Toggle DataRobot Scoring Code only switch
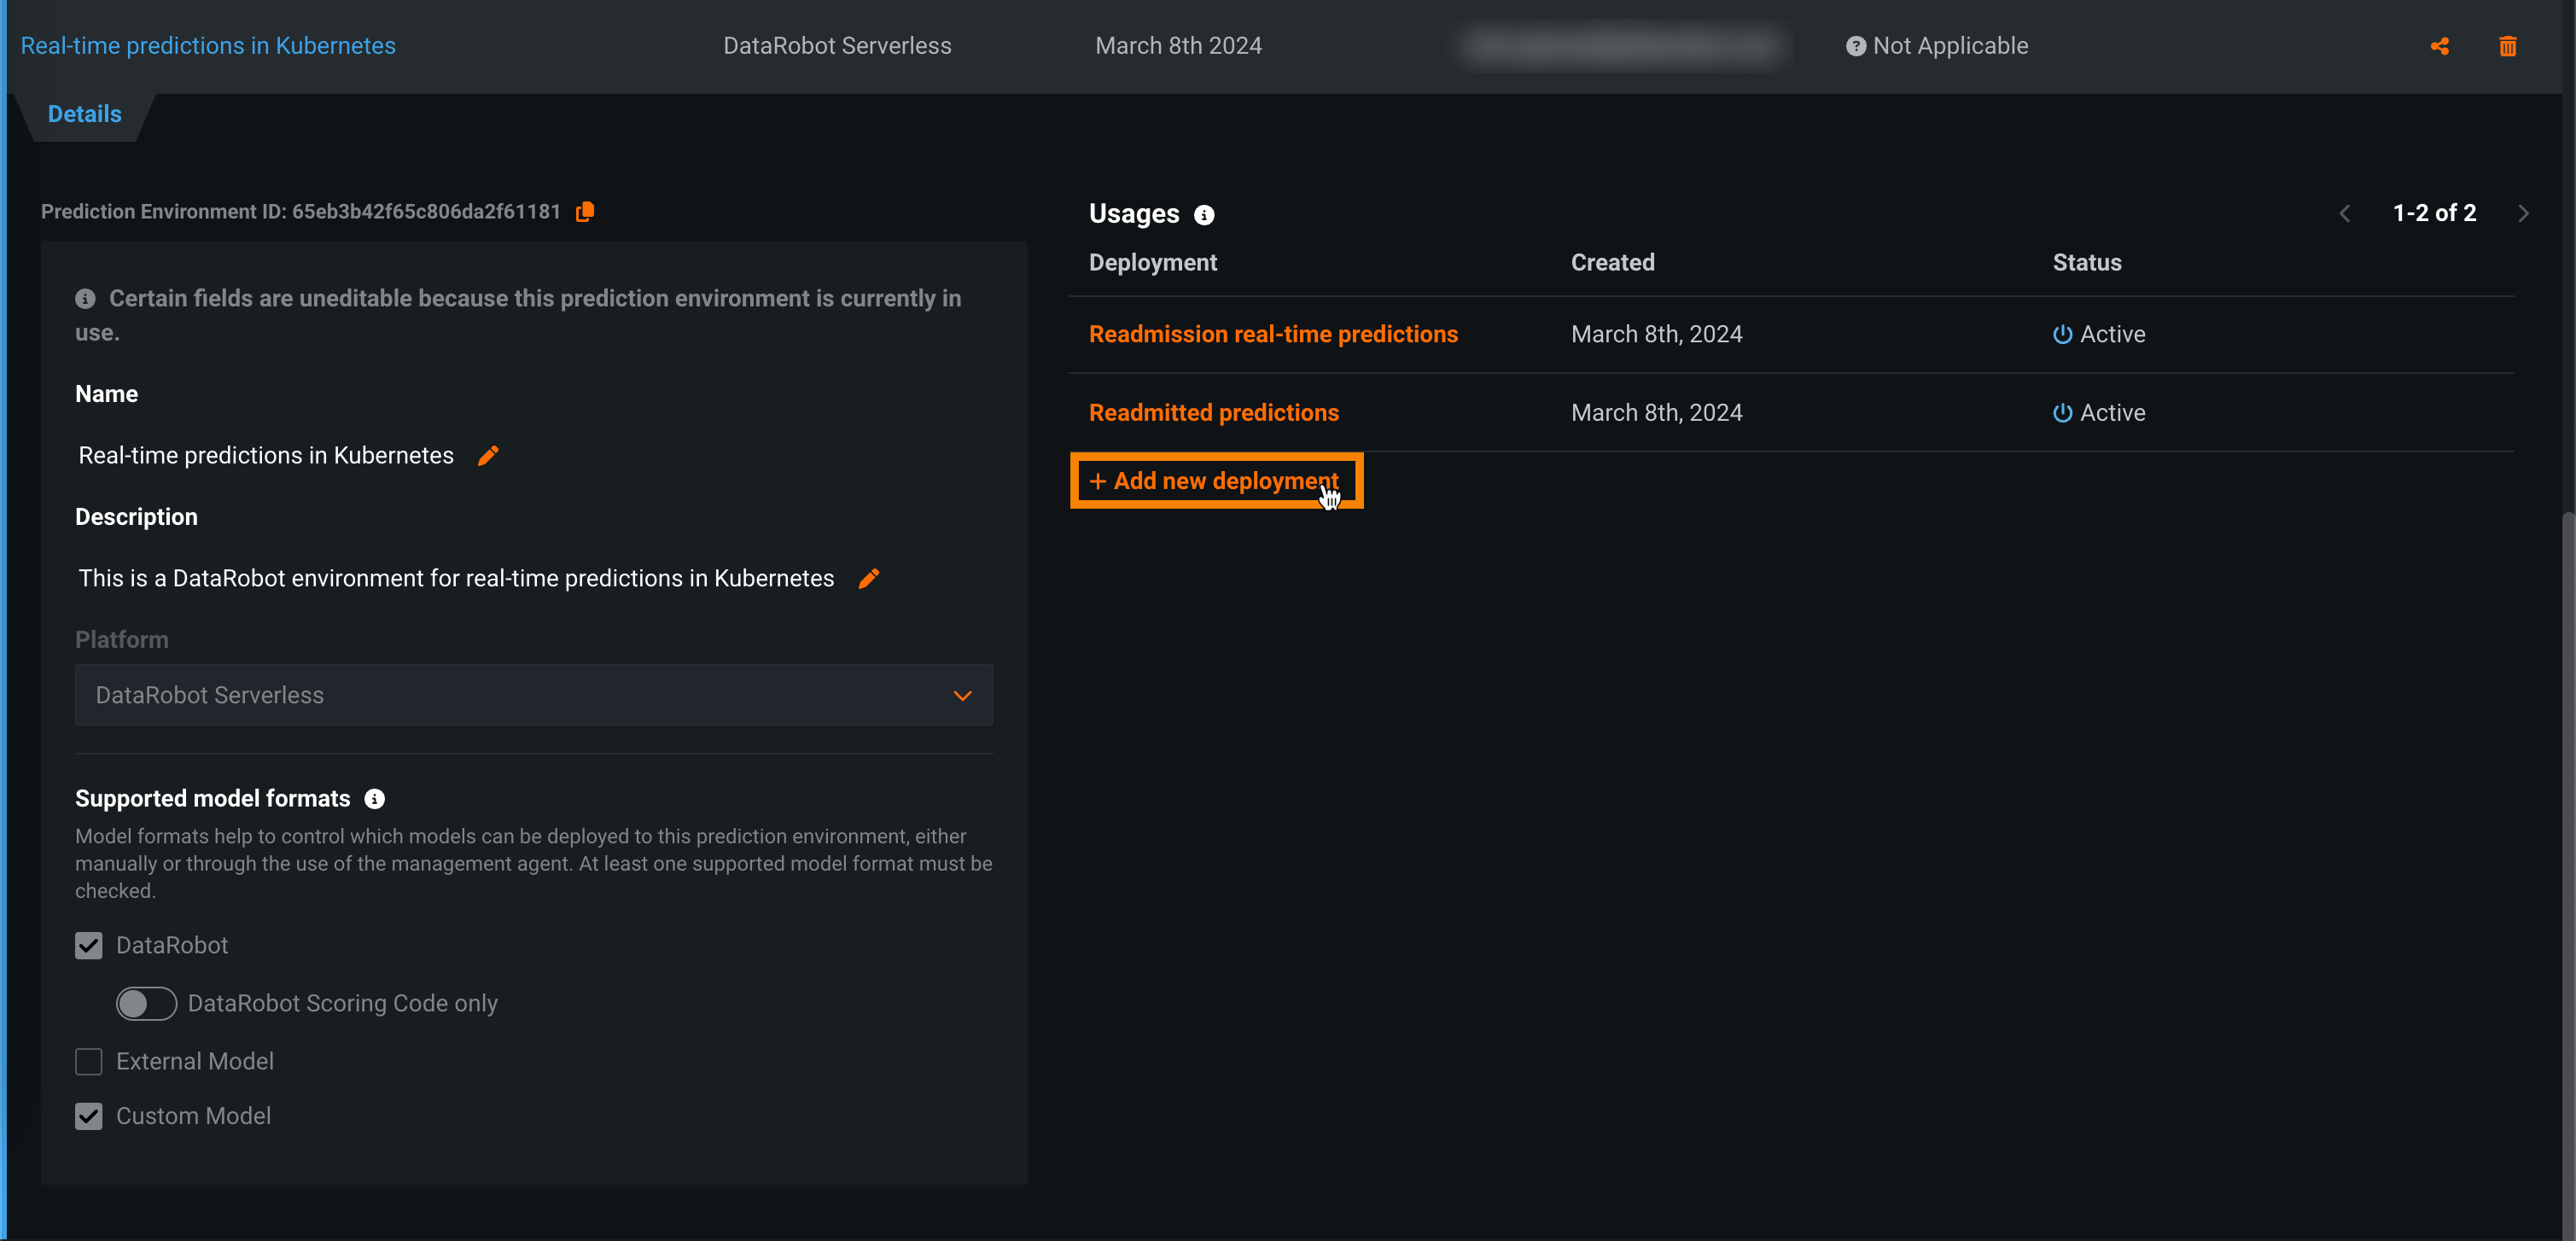The width and height of the screenshot is (2576, 1241). (146, 1004)
